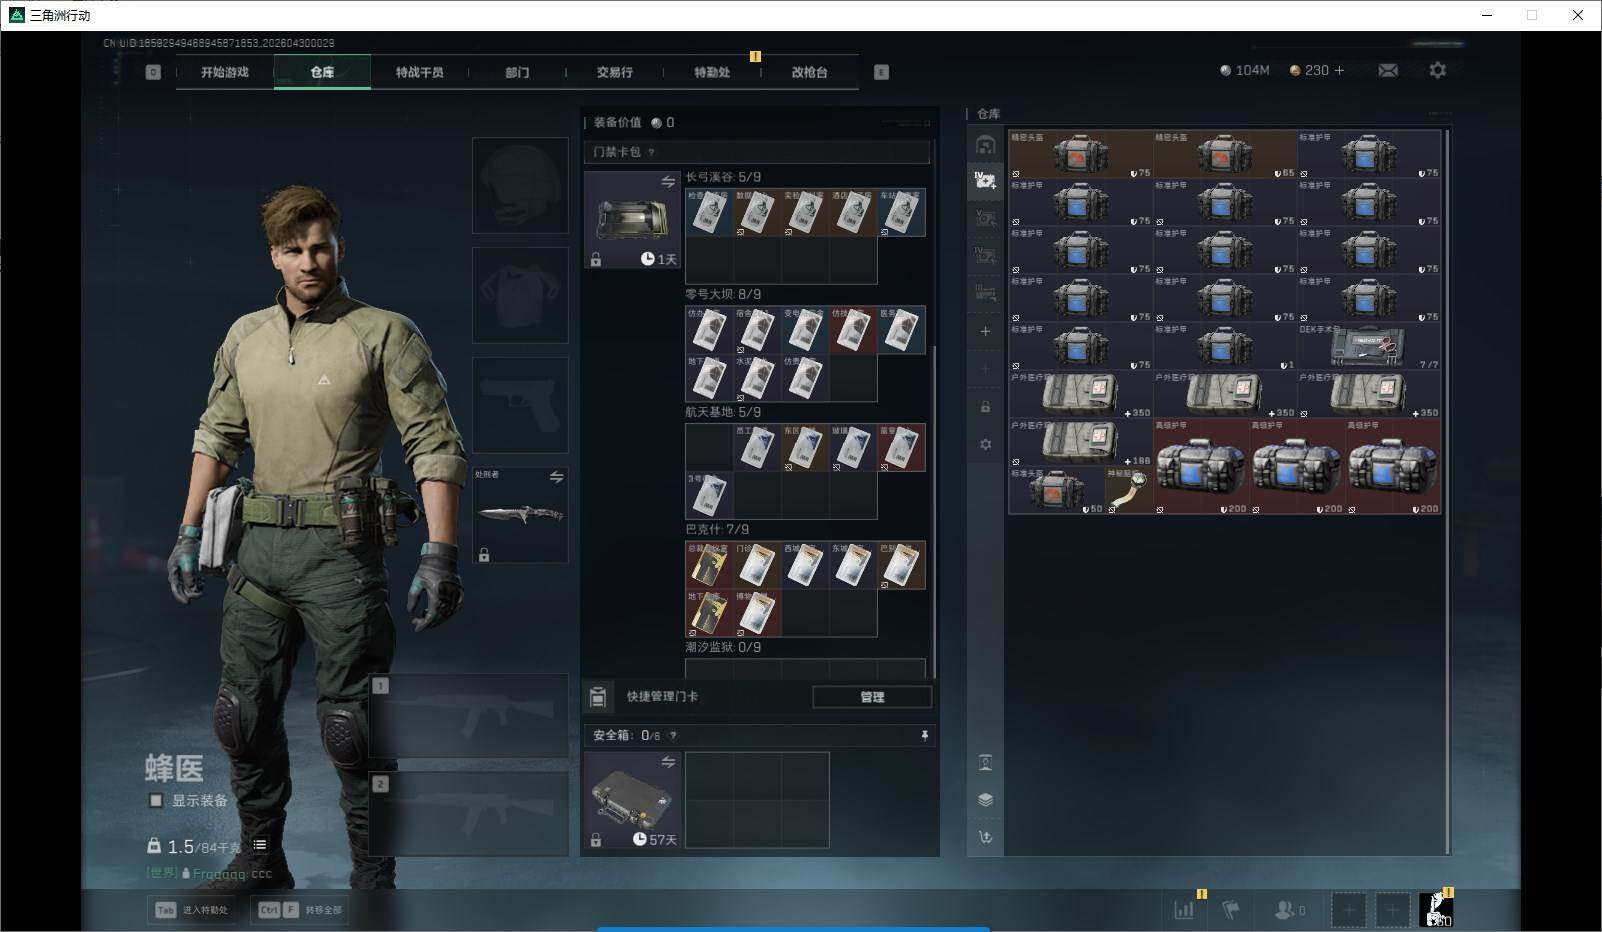1602x932 pixels.
Task: Select the safe box thumbnail showing 57天
Action: [x=632, y=801]
